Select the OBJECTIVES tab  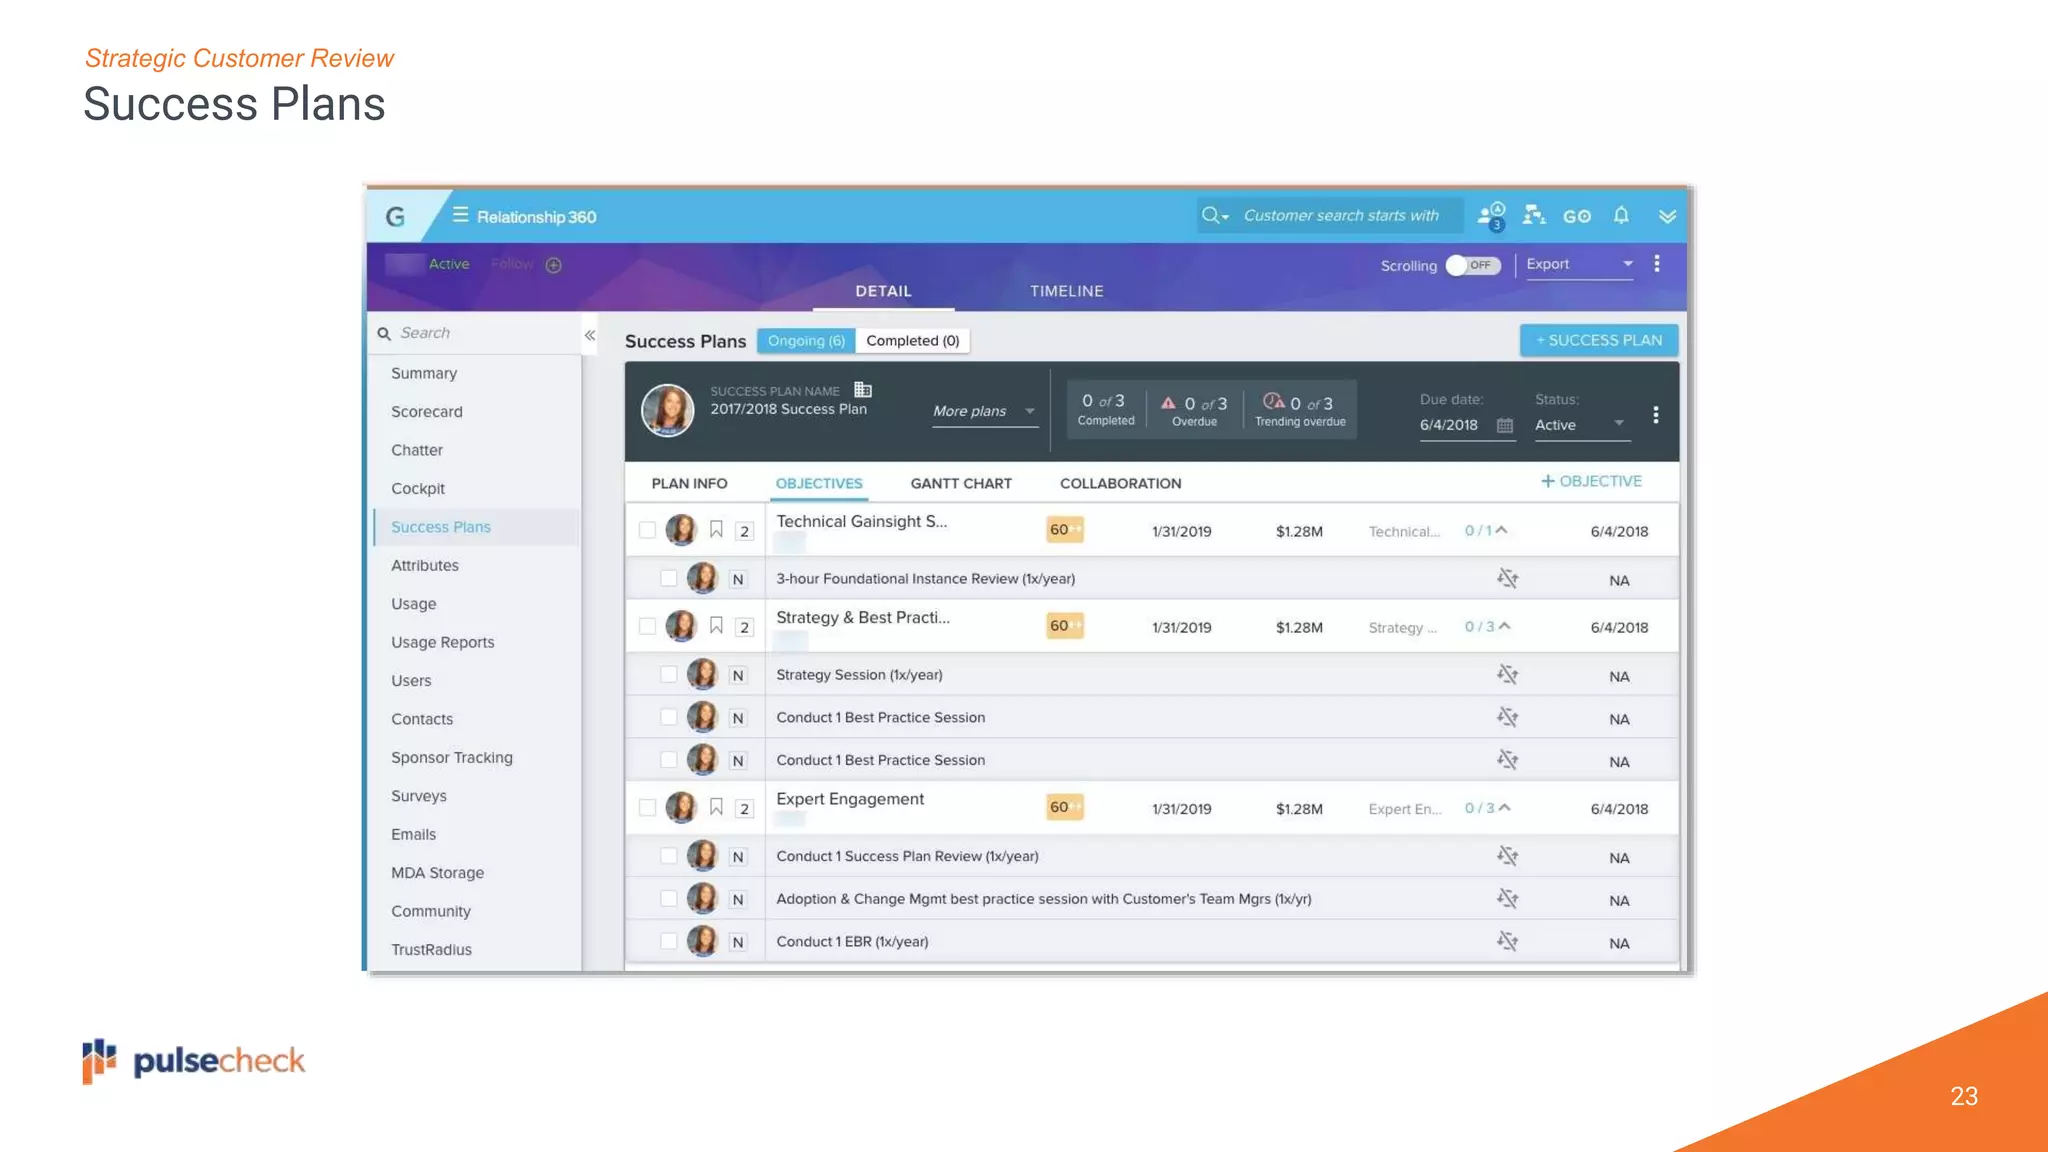(819, 483)
